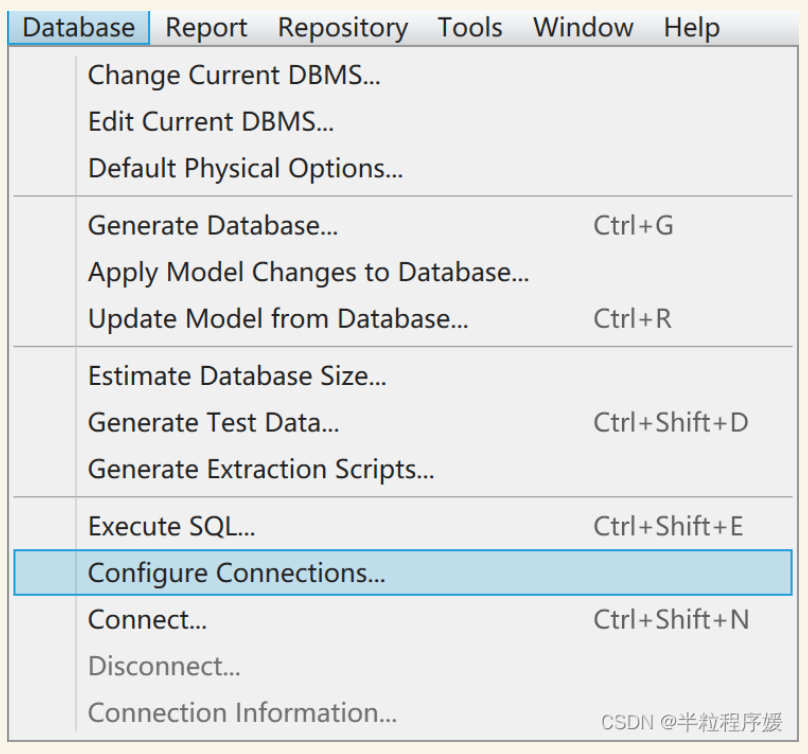Screen dimensions: 808x754
Task: Open the Window menu
Action: (583, 27)
